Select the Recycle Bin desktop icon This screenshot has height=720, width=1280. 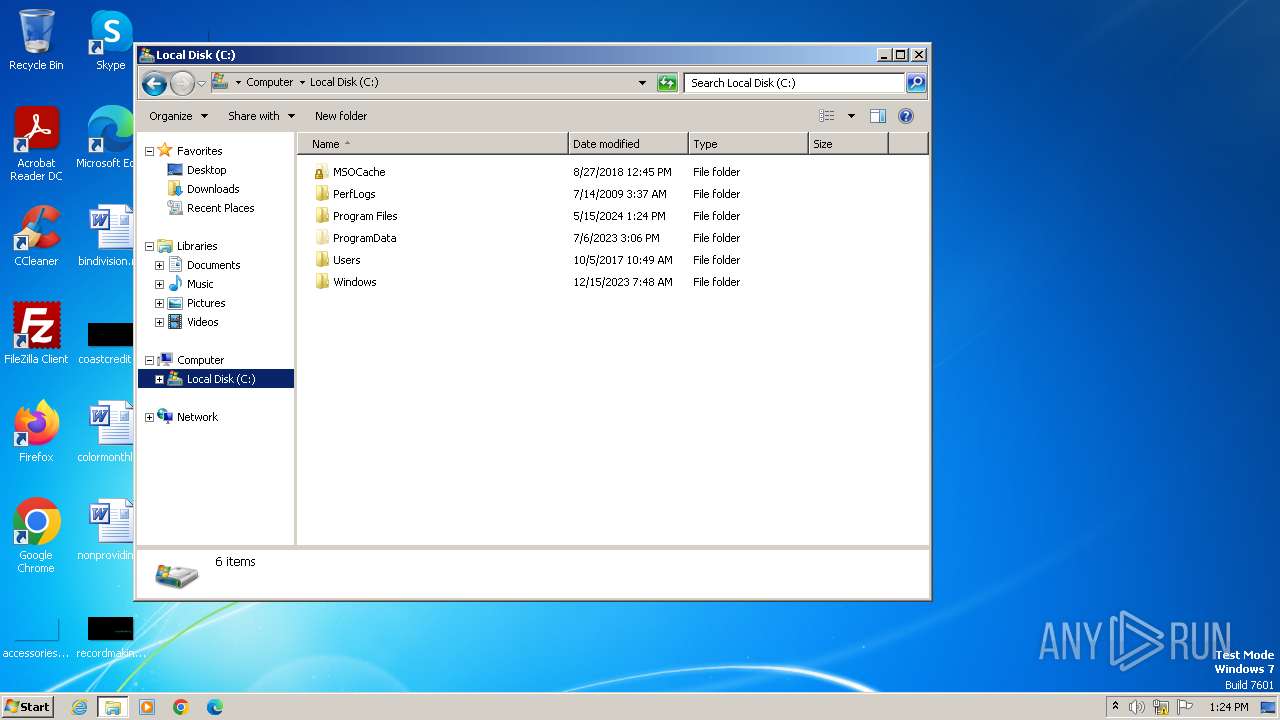coord(36,41)
